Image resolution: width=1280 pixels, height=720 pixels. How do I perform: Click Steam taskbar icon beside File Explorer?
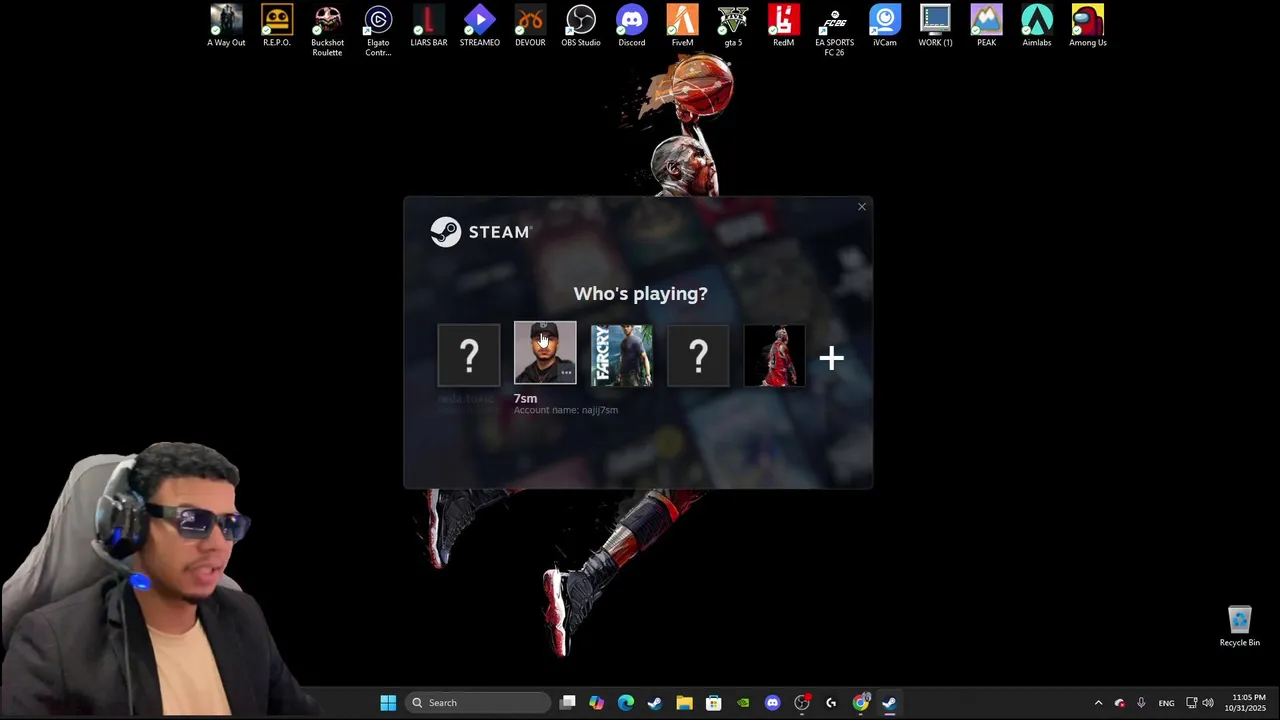pos(655,703)
